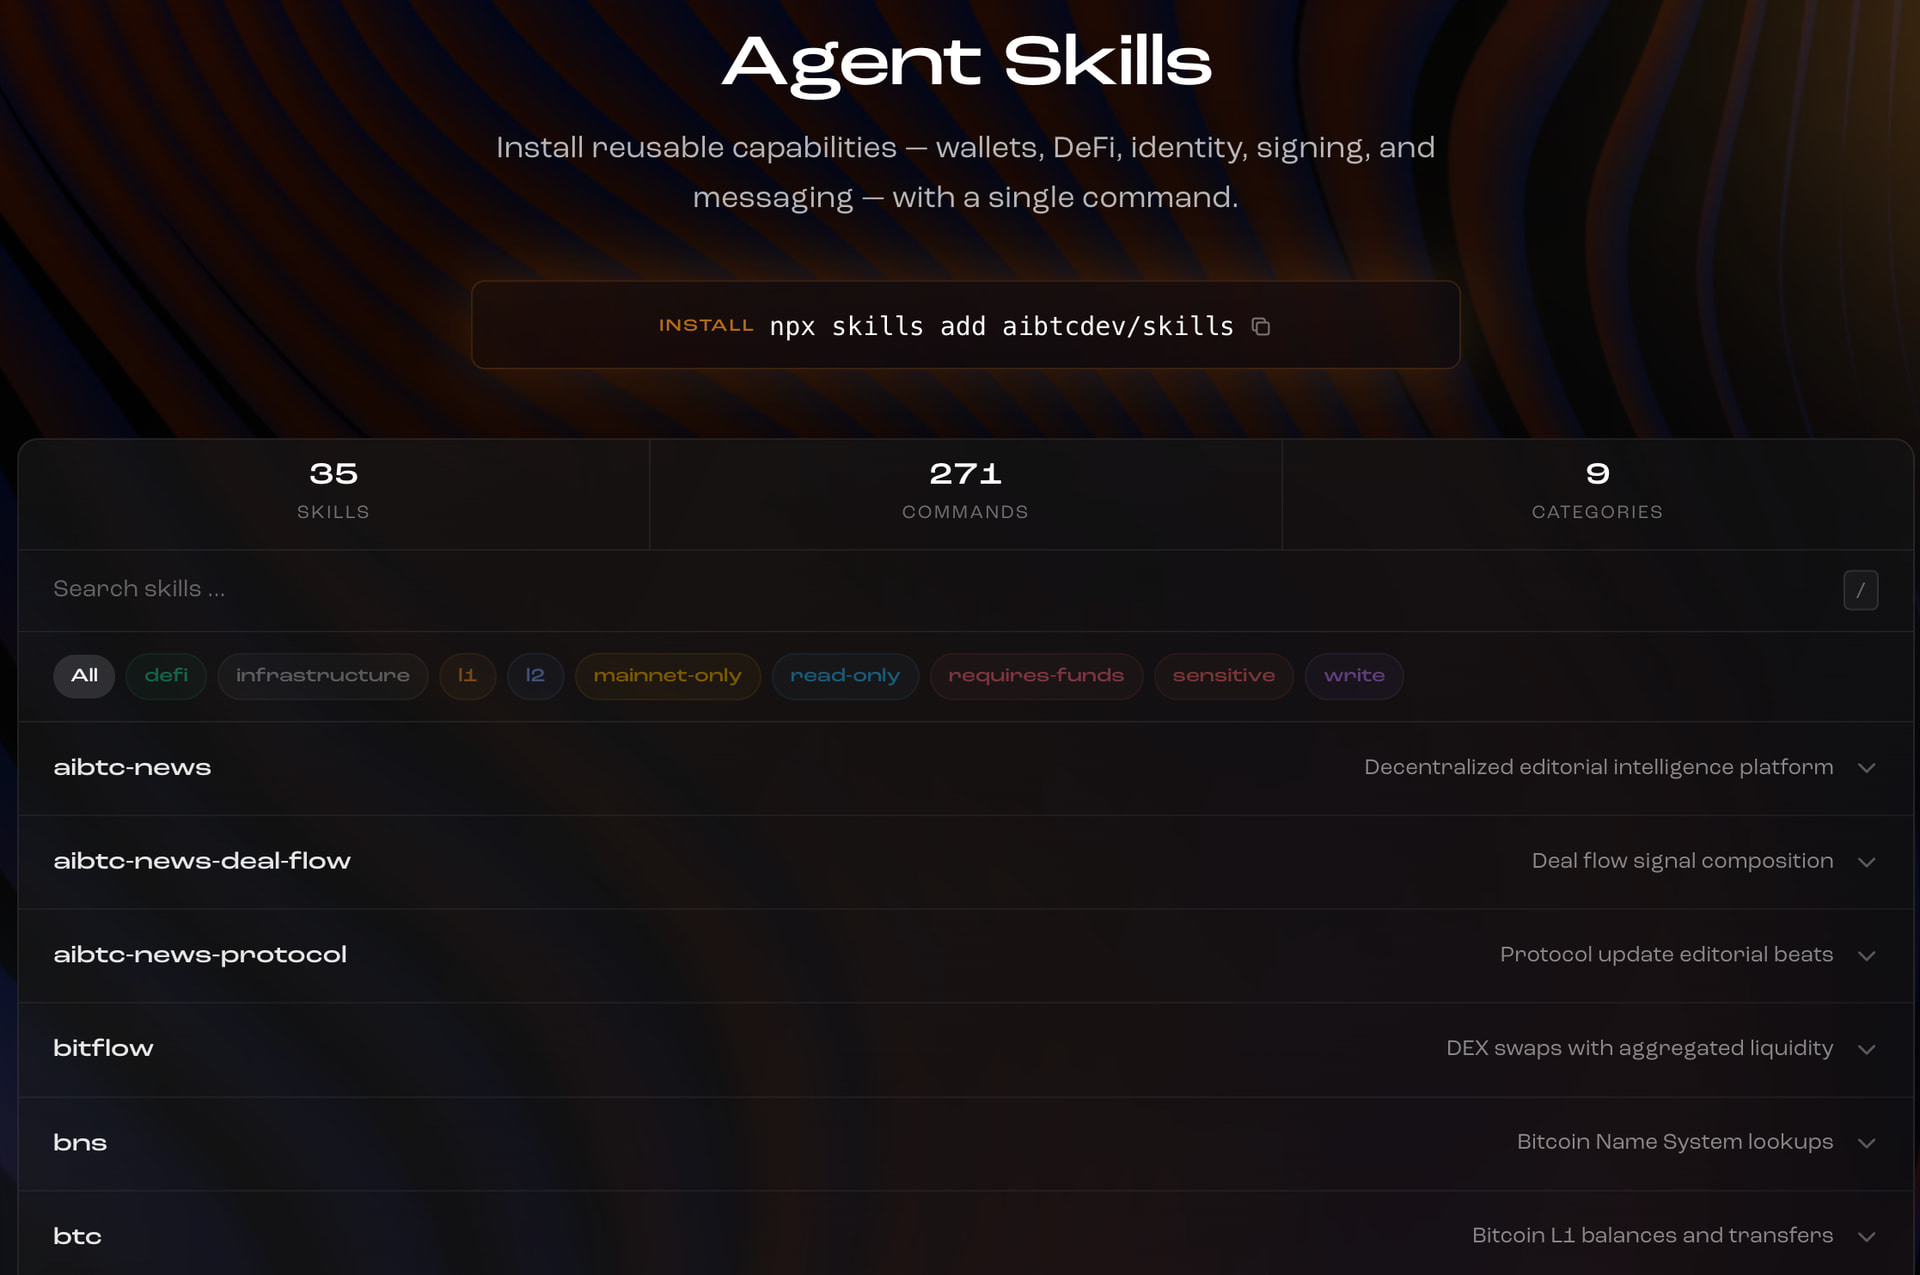Toggle the l1 filter chip

tap(467, 676)
